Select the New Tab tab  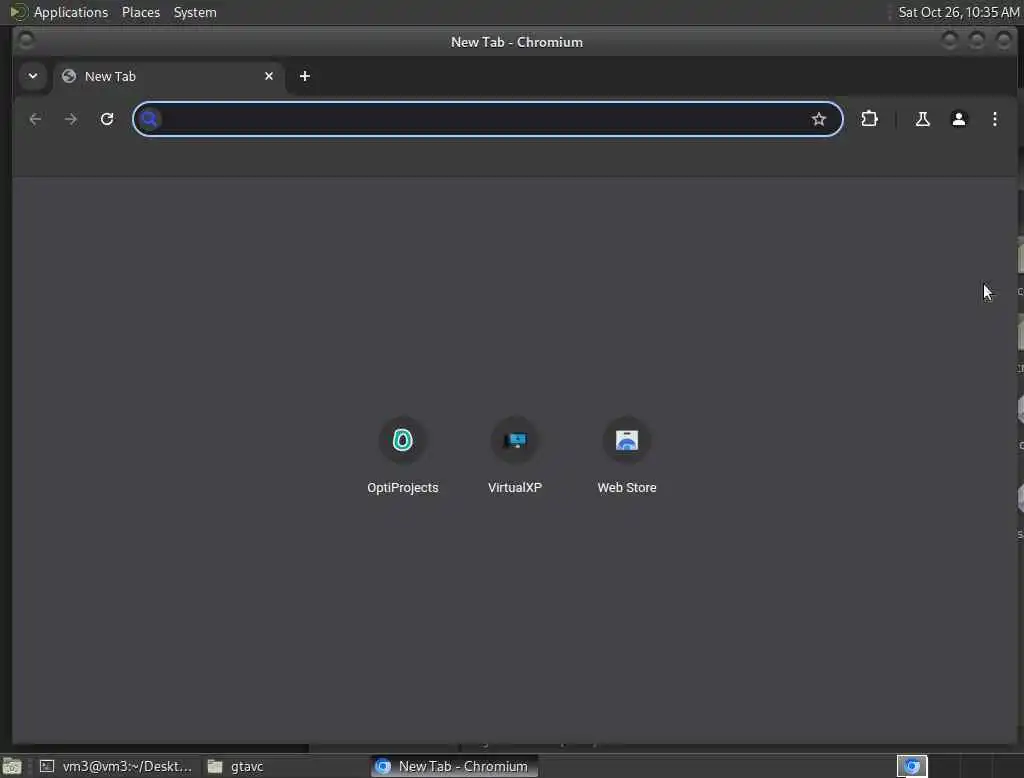168,76
